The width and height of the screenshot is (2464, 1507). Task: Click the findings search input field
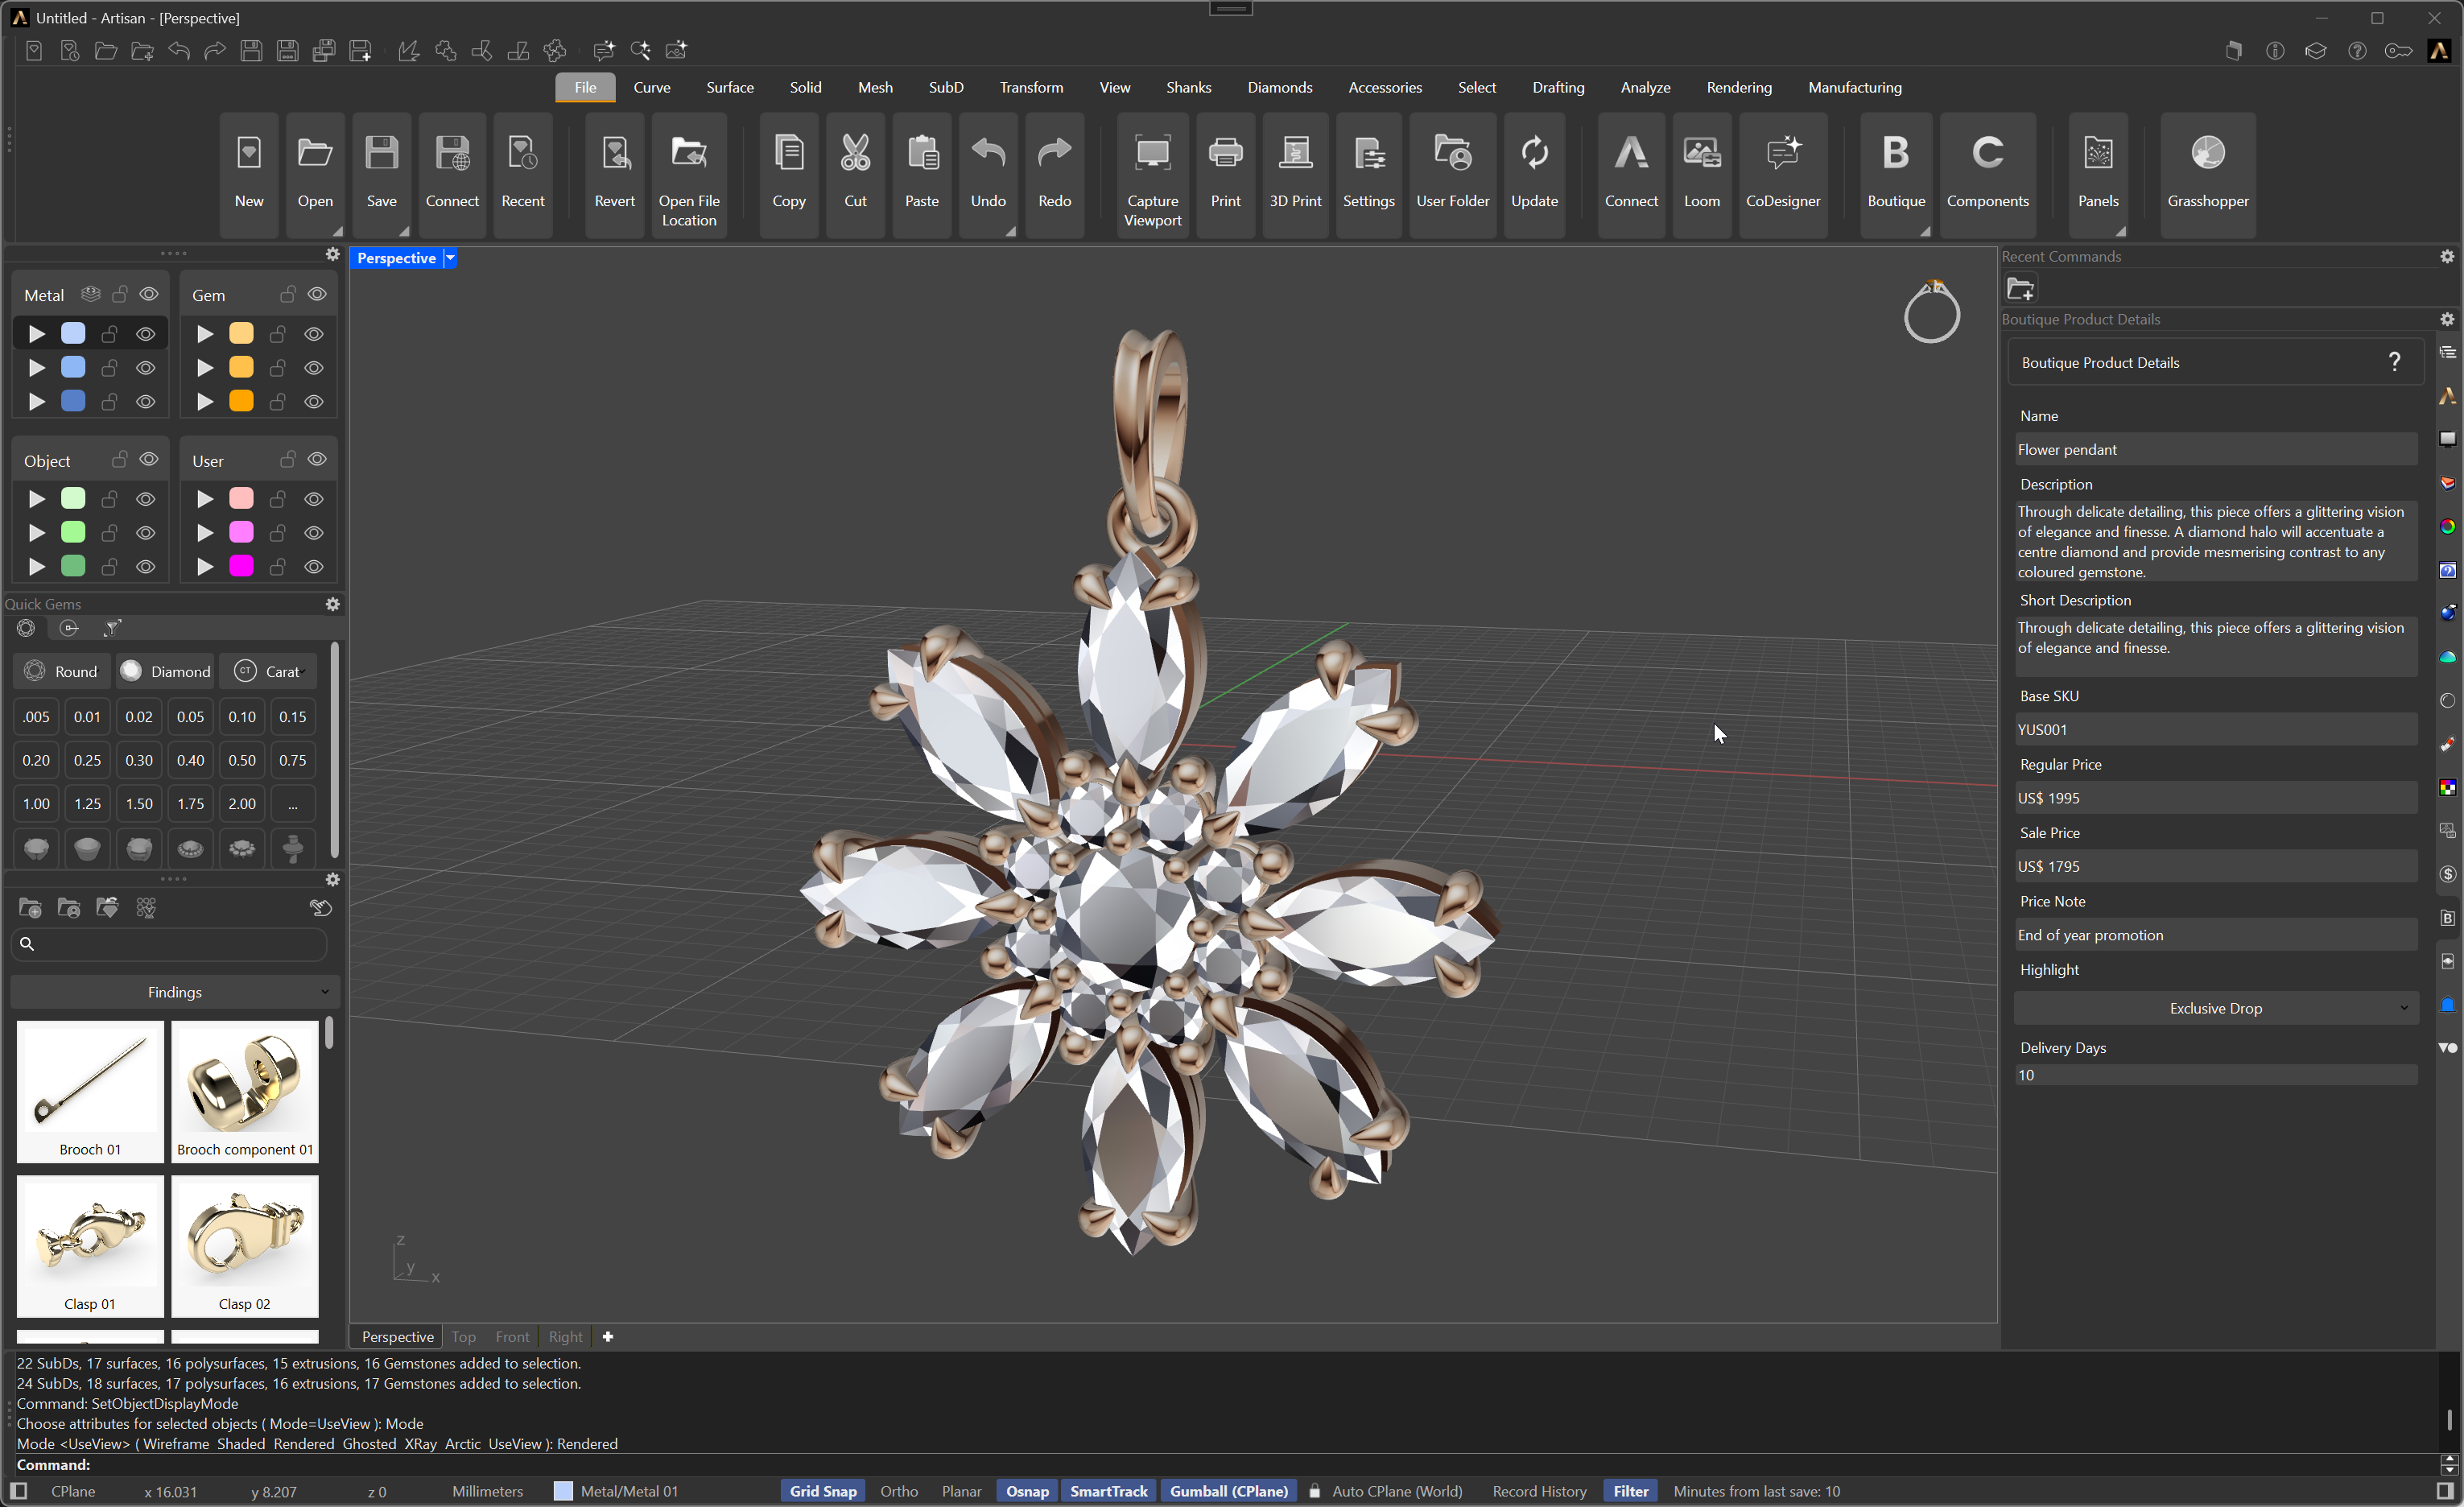click(168, 943)
